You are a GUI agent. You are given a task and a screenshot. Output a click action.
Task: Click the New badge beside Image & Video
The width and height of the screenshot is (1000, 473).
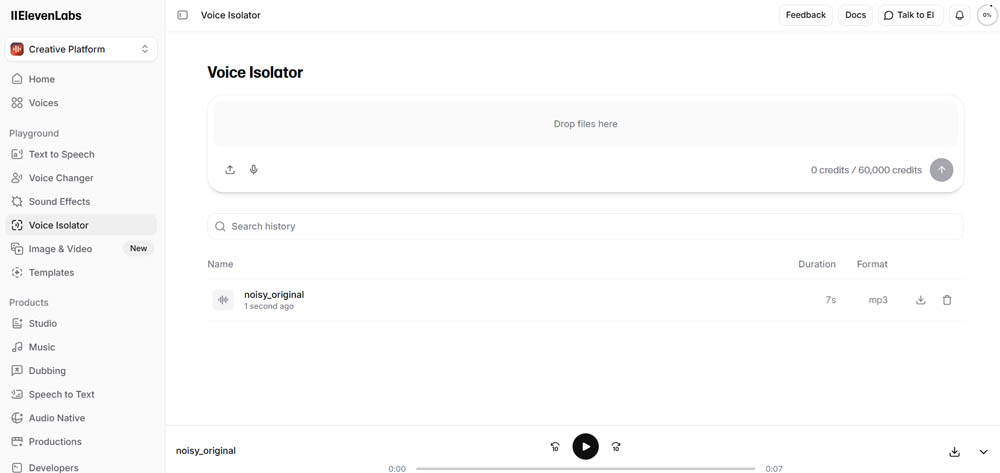138,249
